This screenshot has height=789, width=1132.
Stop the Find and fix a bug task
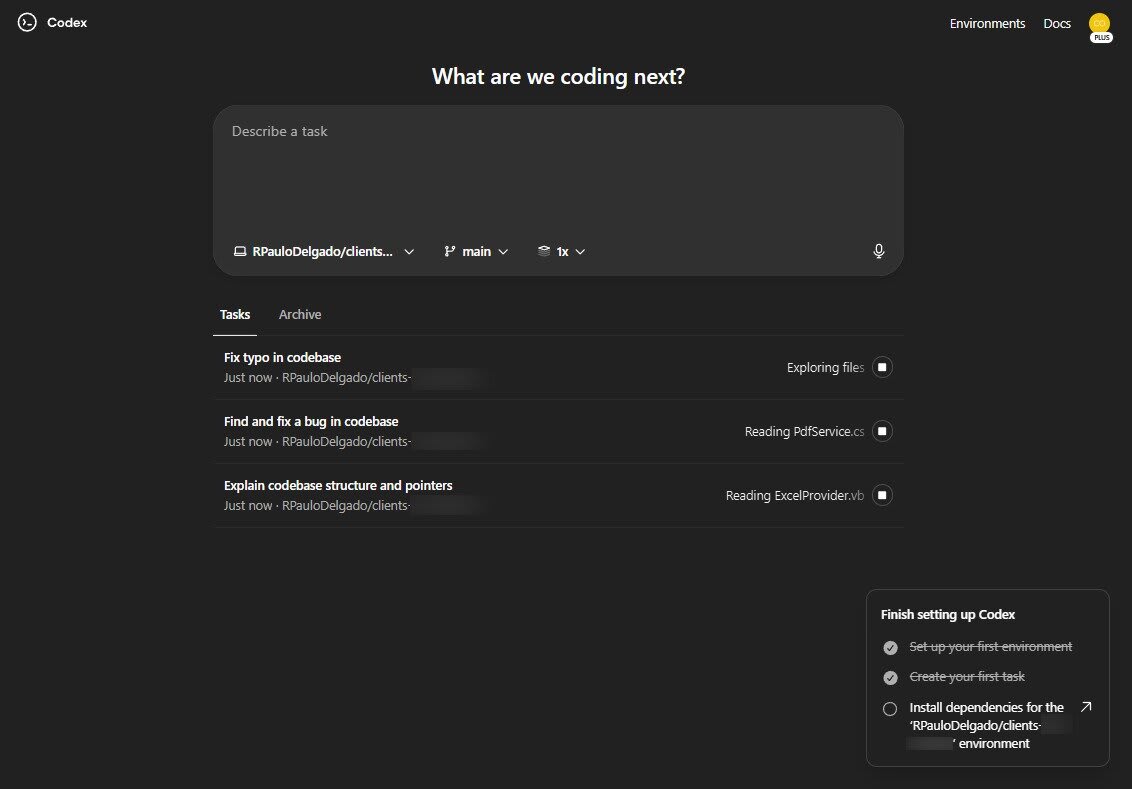[x=882, y=431]
